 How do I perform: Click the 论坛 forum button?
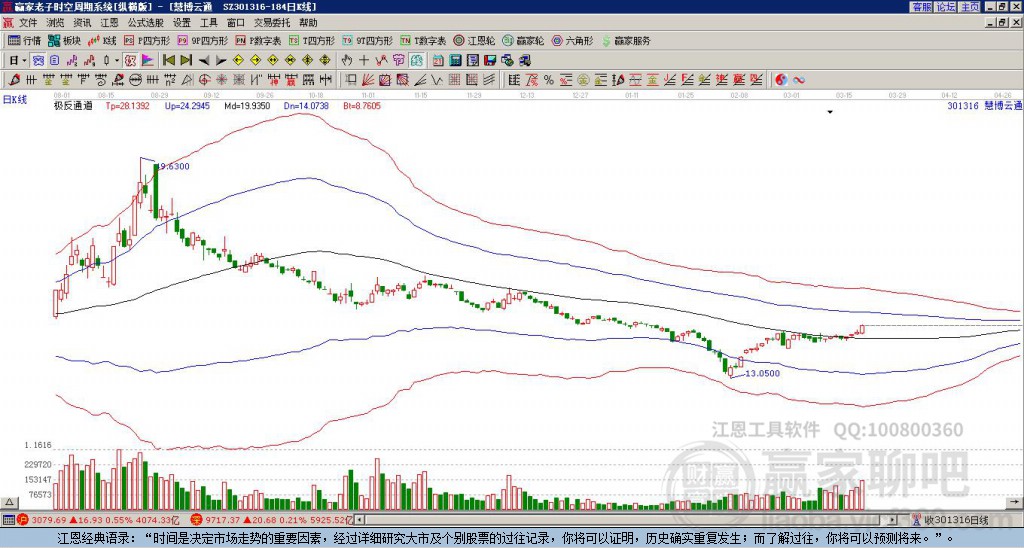click(946, 7)
